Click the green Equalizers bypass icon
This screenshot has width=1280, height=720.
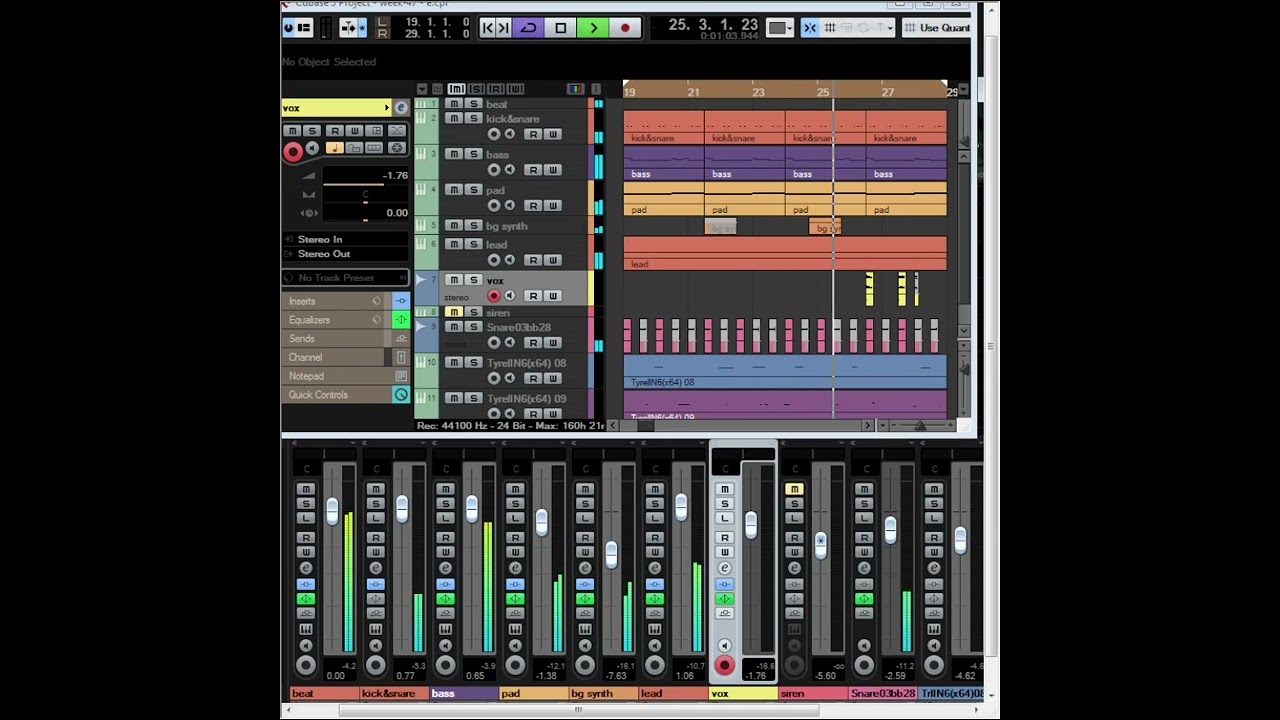click(401, 320)
